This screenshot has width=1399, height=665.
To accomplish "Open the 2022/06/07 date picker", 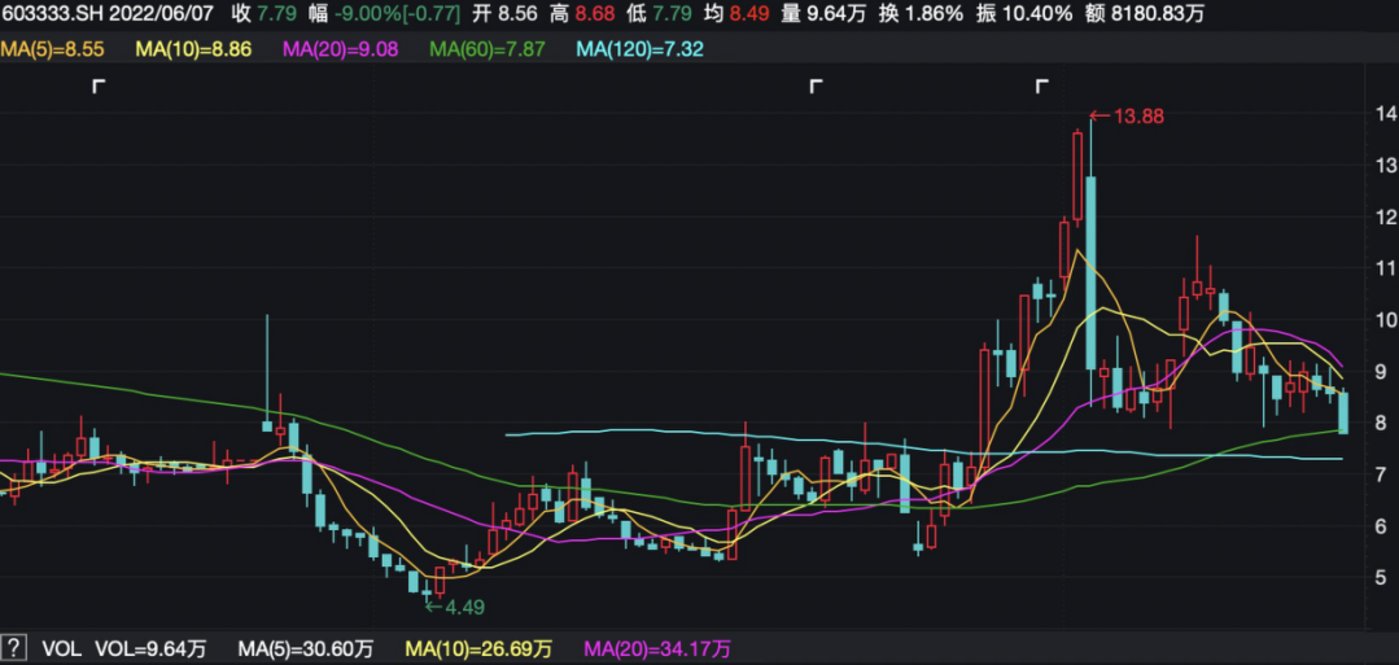I will (160, 14).
